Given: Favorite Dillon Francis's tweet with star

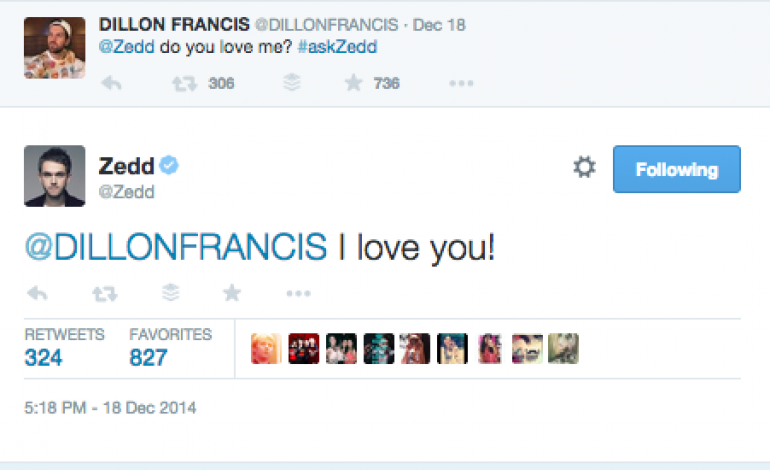Looking at the screenshot, I should pos(352,84).
